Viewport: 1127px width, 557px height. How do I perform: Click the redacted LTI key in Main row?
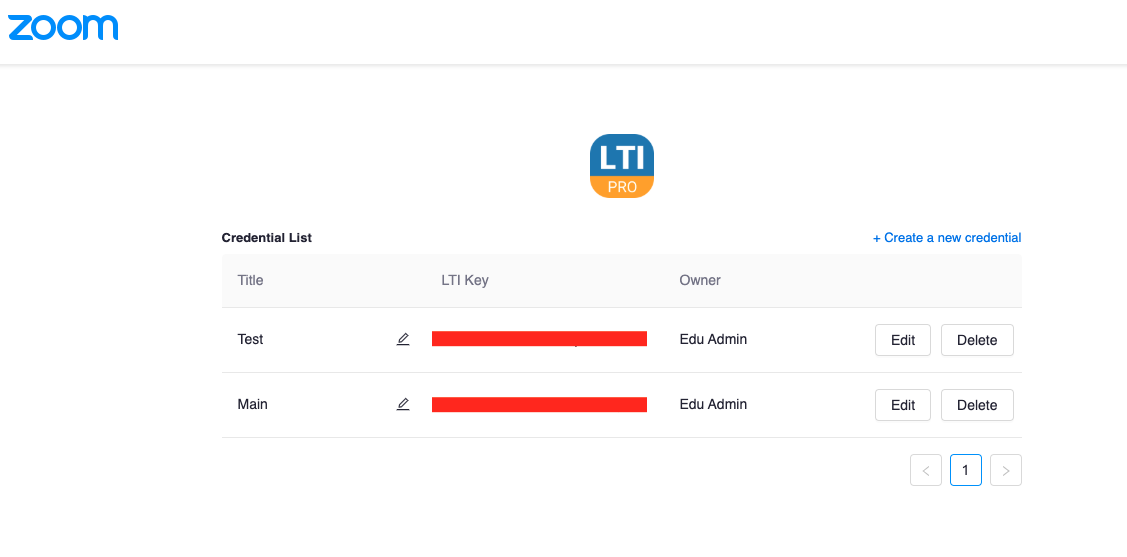[539, 405]
